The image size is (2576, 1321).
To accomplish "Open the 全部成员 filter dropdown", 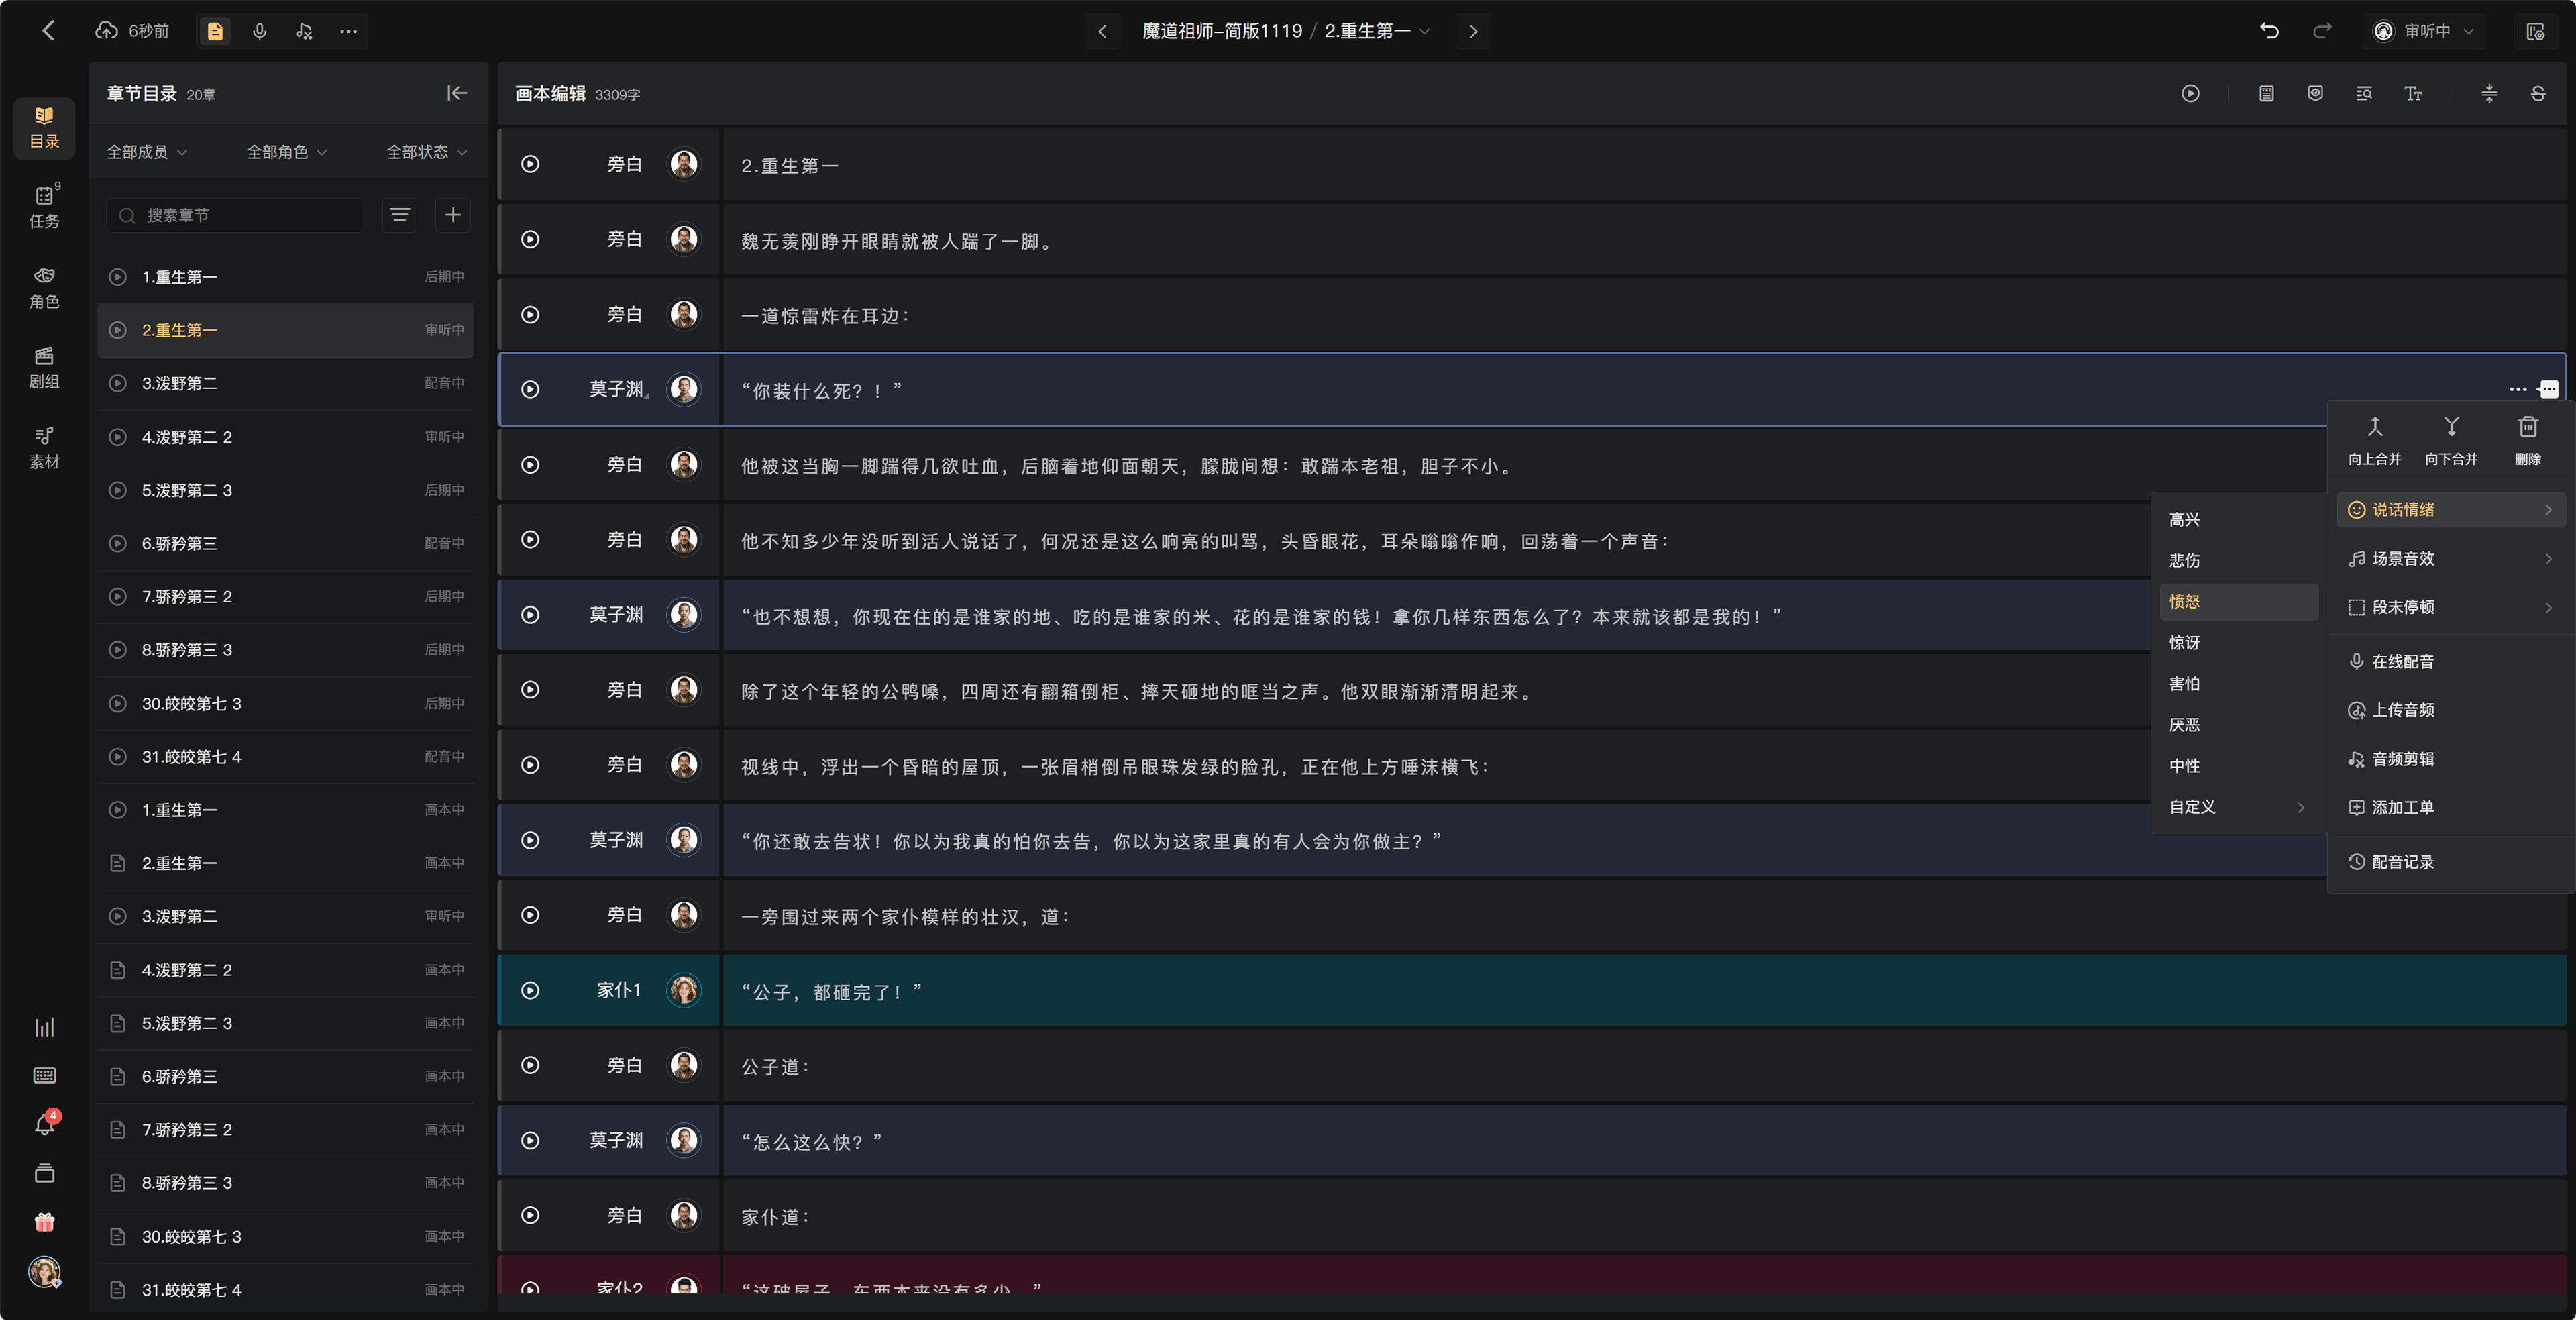I will pos(147,152).
